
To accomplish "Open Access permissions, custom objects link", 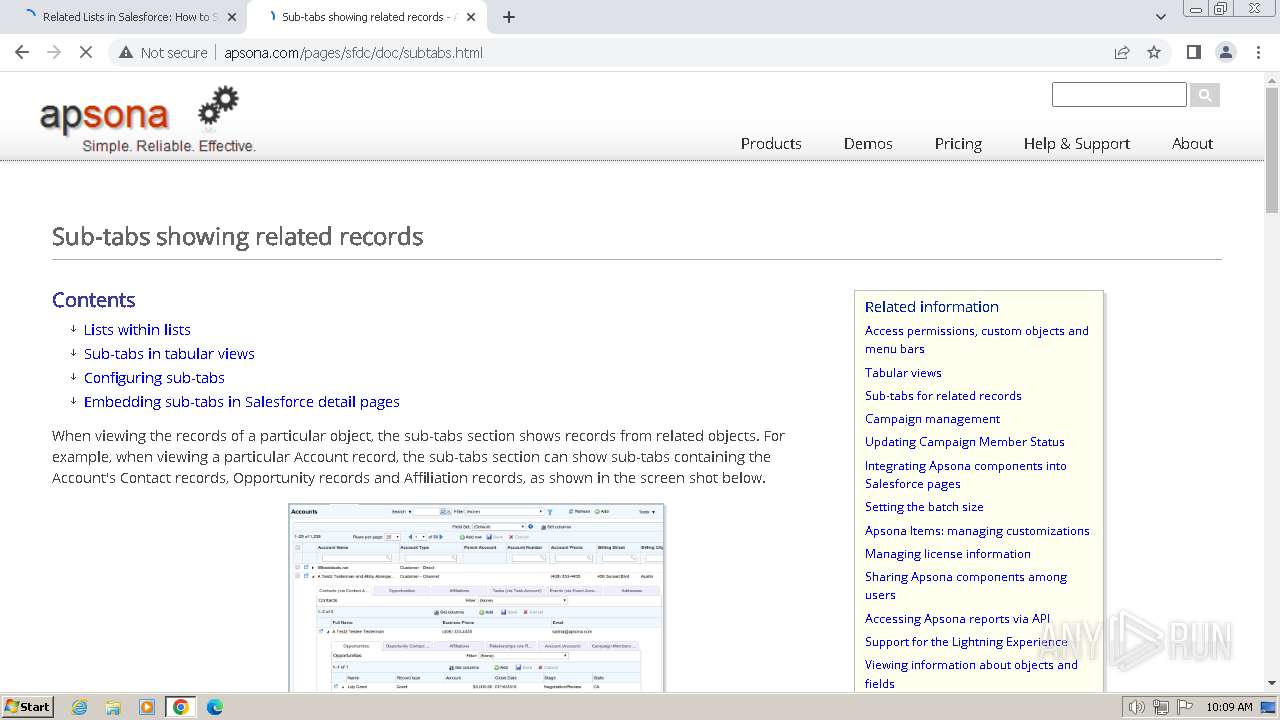I will (977, 340).
